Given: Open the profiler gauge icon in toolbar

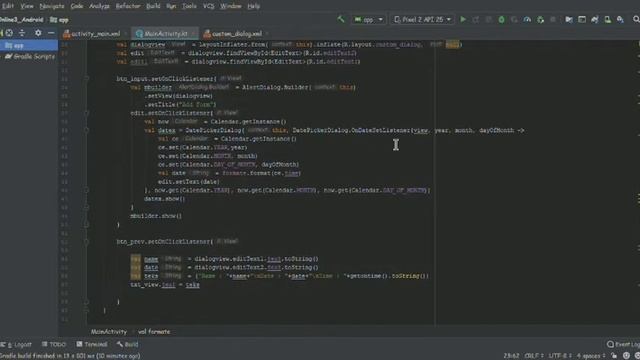Looking at the screenshot, I should [527, 19].
